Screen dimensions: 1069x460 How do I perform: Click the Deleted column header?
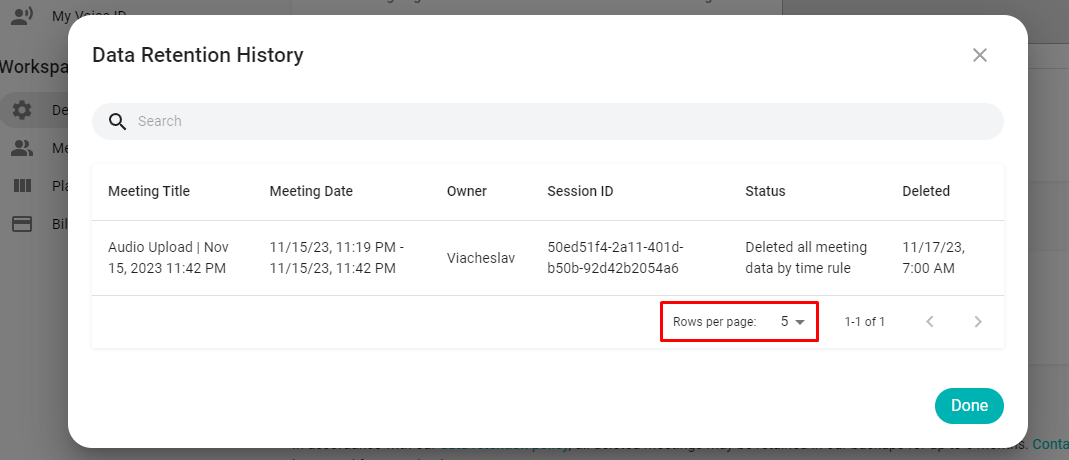tap(926, 191)
